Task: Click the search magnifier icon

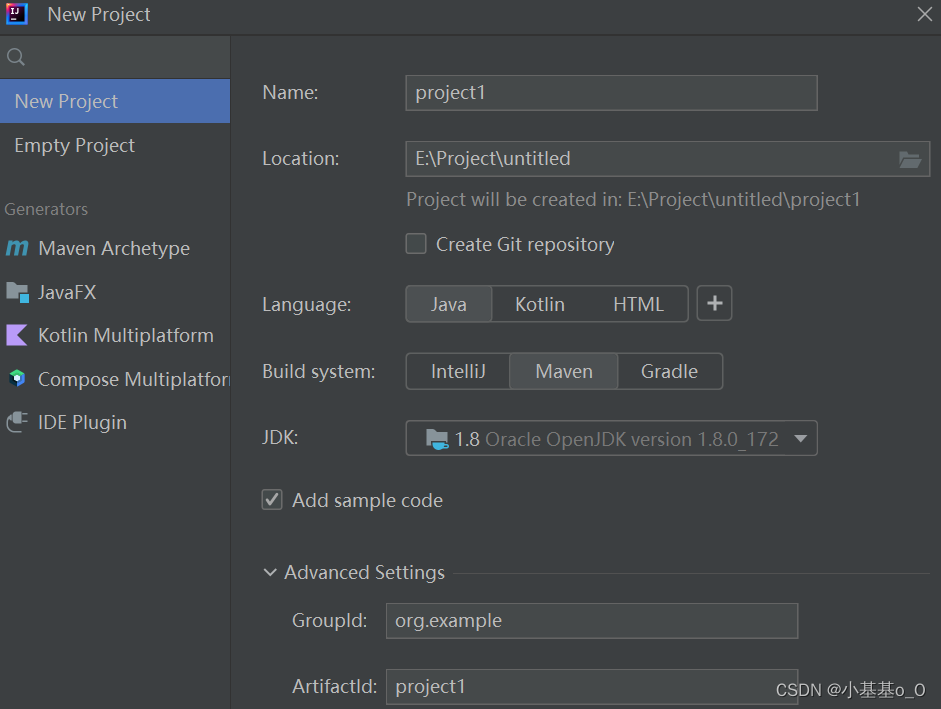Action: click(16, 57)
